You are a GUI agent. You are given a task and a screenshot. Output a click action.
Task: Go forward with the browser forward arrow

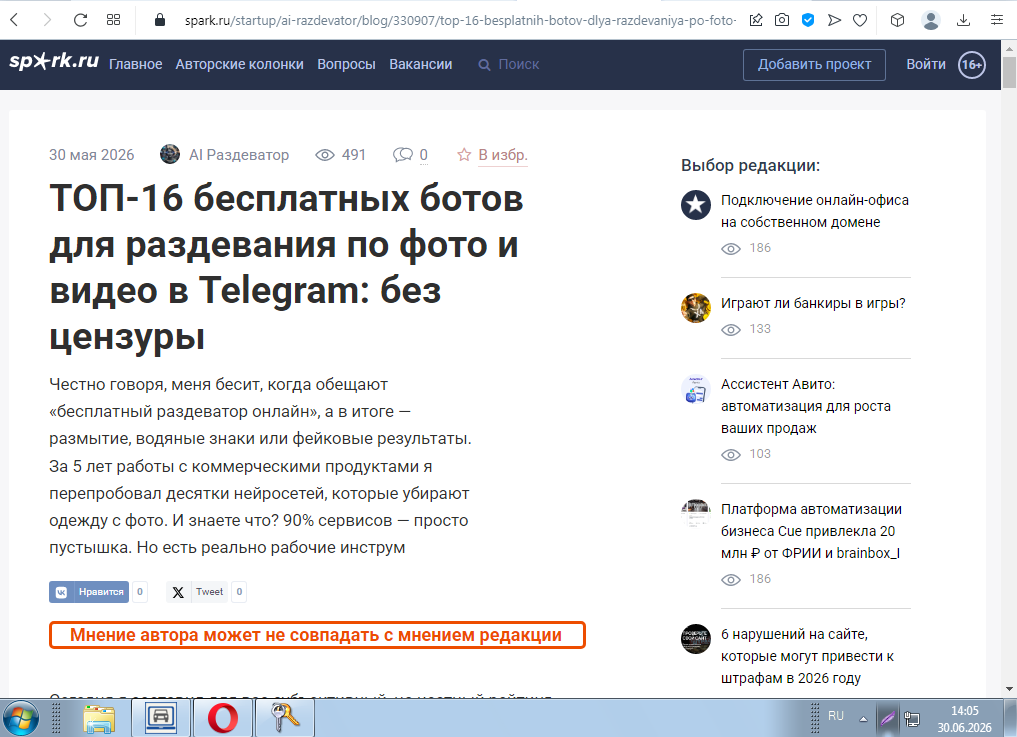click(x=47, y=20)
